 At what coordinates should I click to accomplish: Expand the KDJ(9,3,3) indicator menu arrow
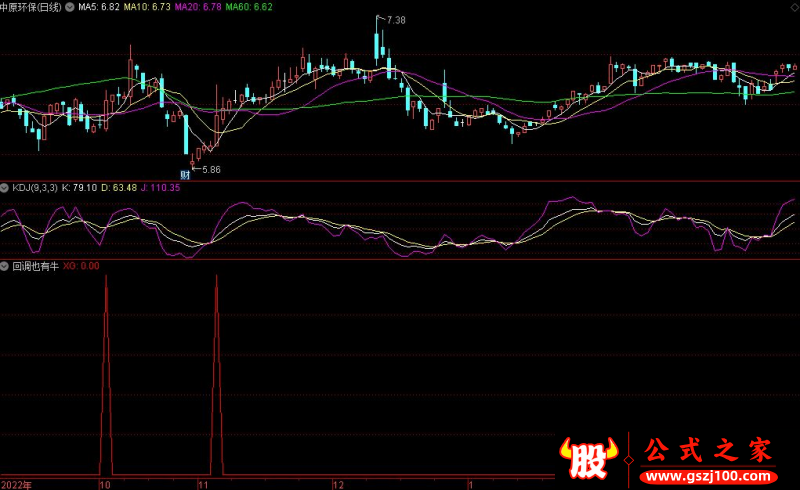point(5,187)
